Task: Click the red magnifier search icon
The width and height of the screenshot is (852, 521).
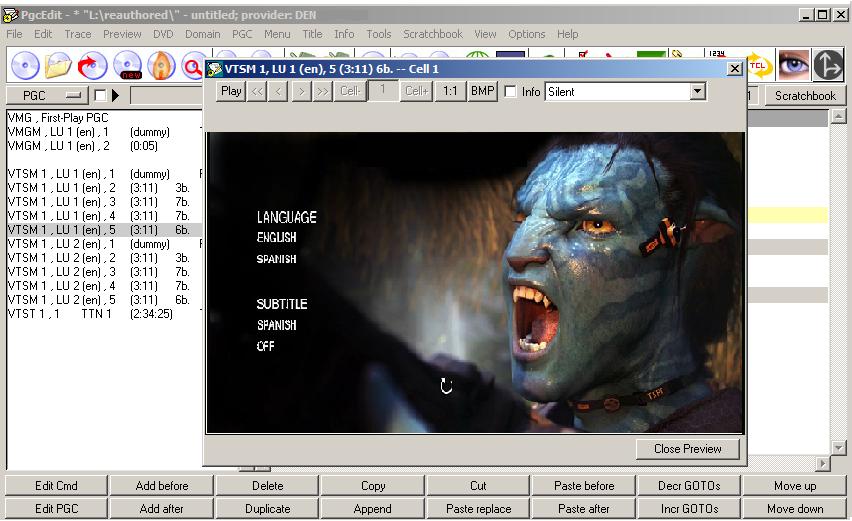Action: coord(192,66)
